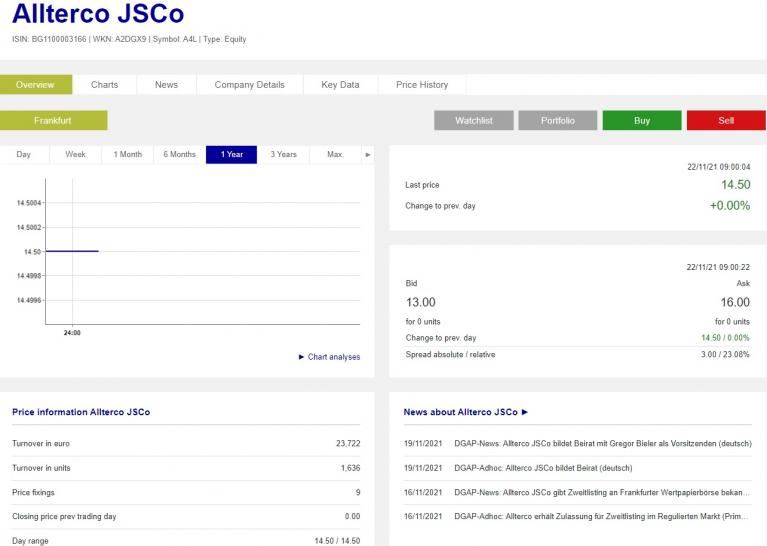Image resolution: width=767 pixels, height=546 pixels.
Task: Go to Company Details tab
Action: click(x=249, y=85)
